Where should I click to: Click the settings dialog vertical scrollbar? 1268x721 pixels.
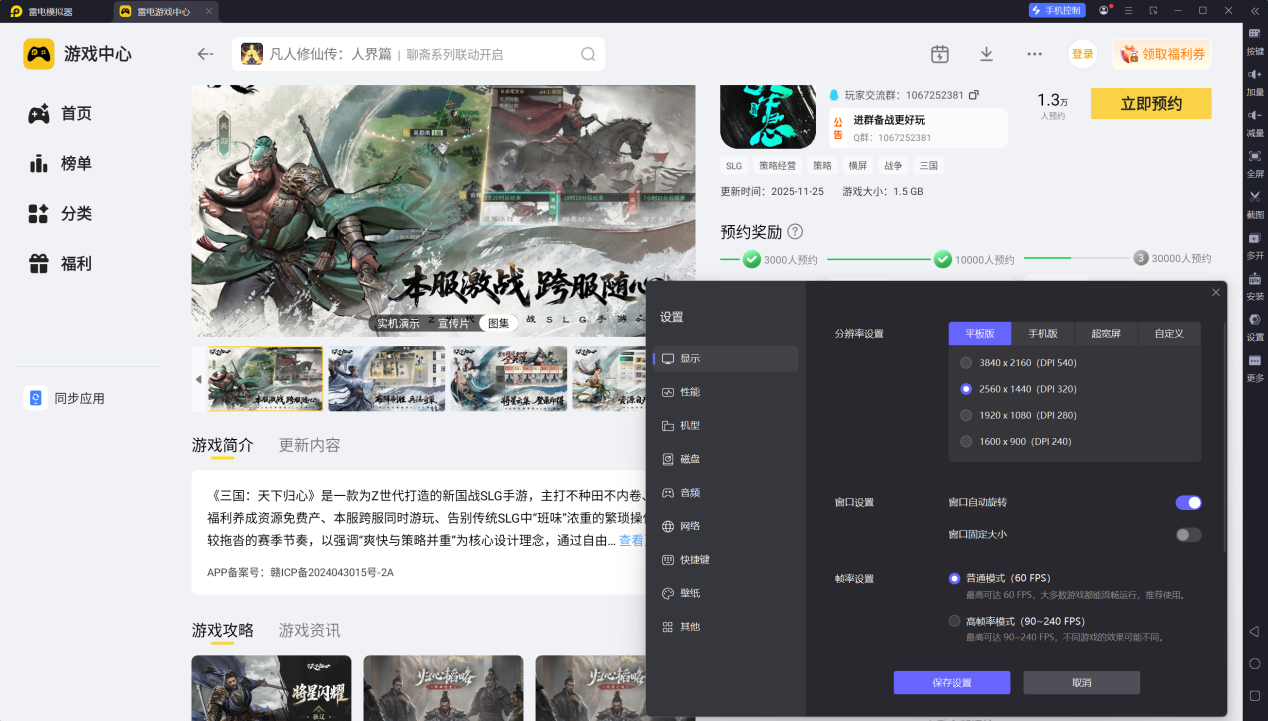point(1223,430)
